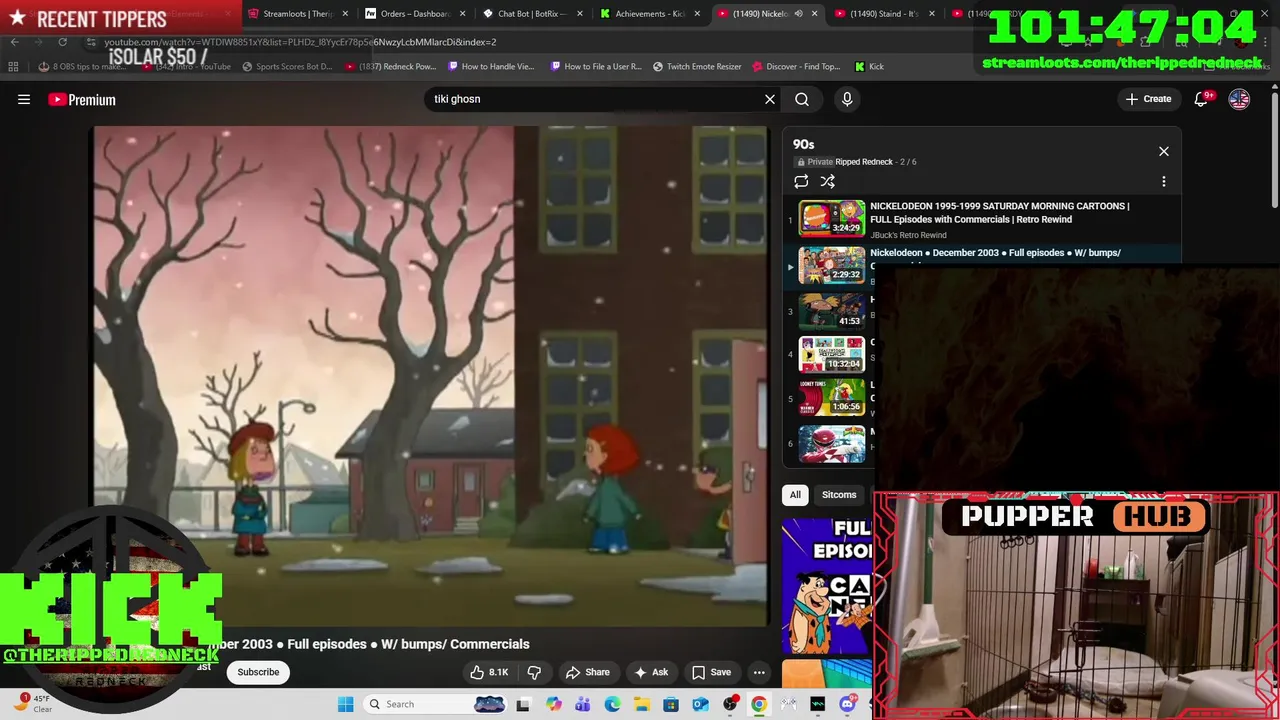Open How to File a User R... bookmark
The width and height of the screenshot is (1280, 720).
[596, 67]
